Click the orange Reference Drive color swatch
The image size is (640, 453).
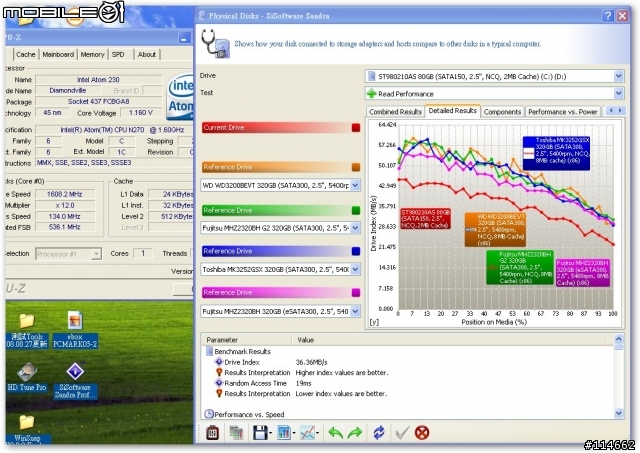click(356, 167)
